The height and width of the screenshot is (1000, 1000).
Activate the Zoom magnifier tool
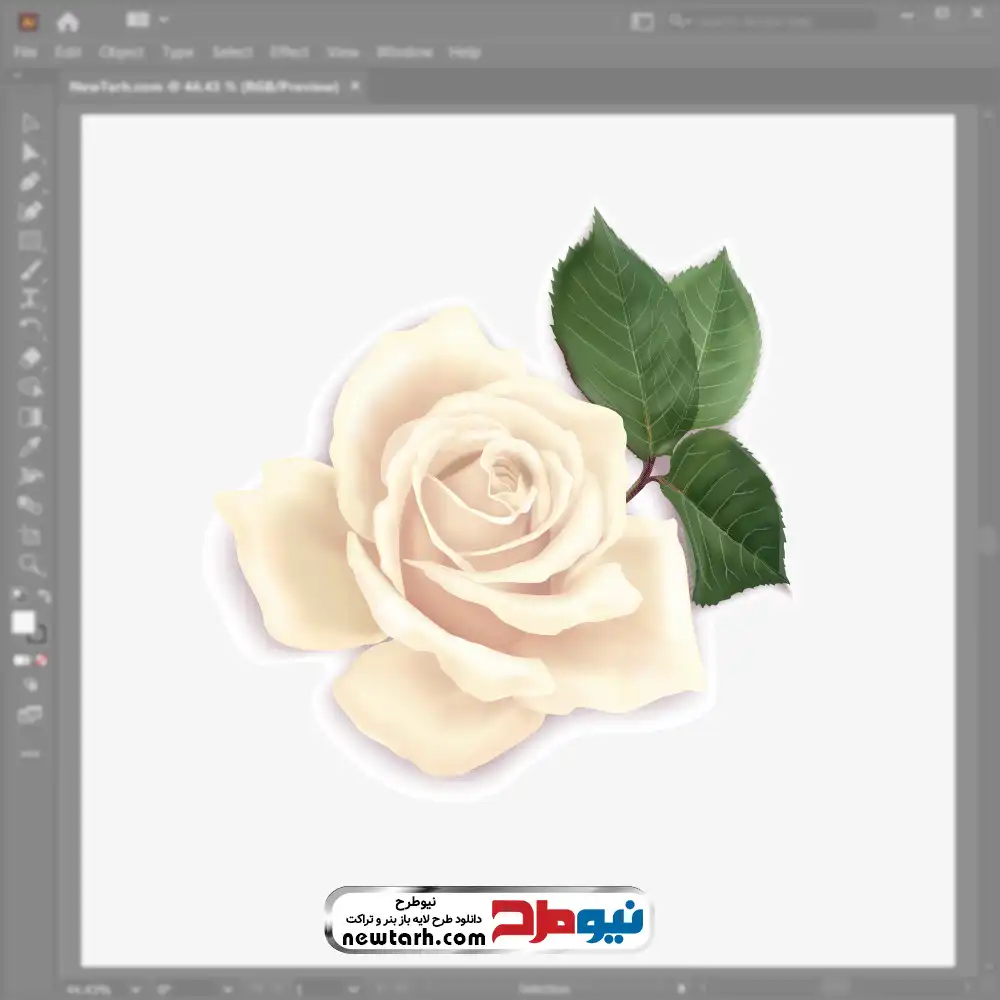pyautogui.click(x=30, y=565)
